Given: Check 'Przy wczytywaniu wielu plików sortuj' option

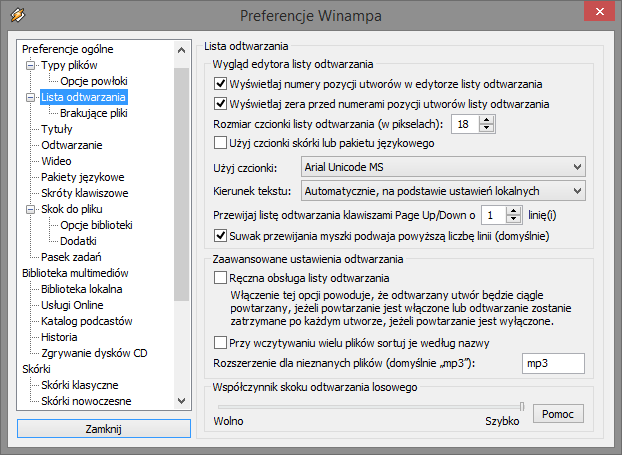Looking at the screenshot, I should coord(220,342).
